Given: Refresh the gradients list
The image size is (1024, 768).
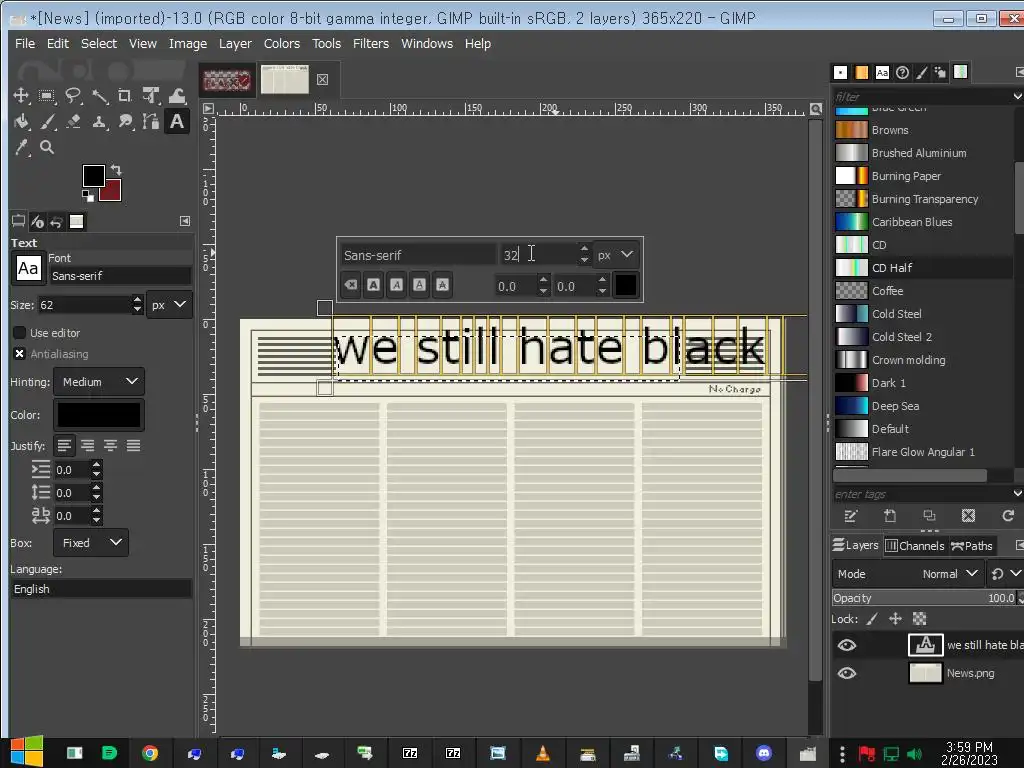Looking at the screenshot, I should click(1008, 516).
